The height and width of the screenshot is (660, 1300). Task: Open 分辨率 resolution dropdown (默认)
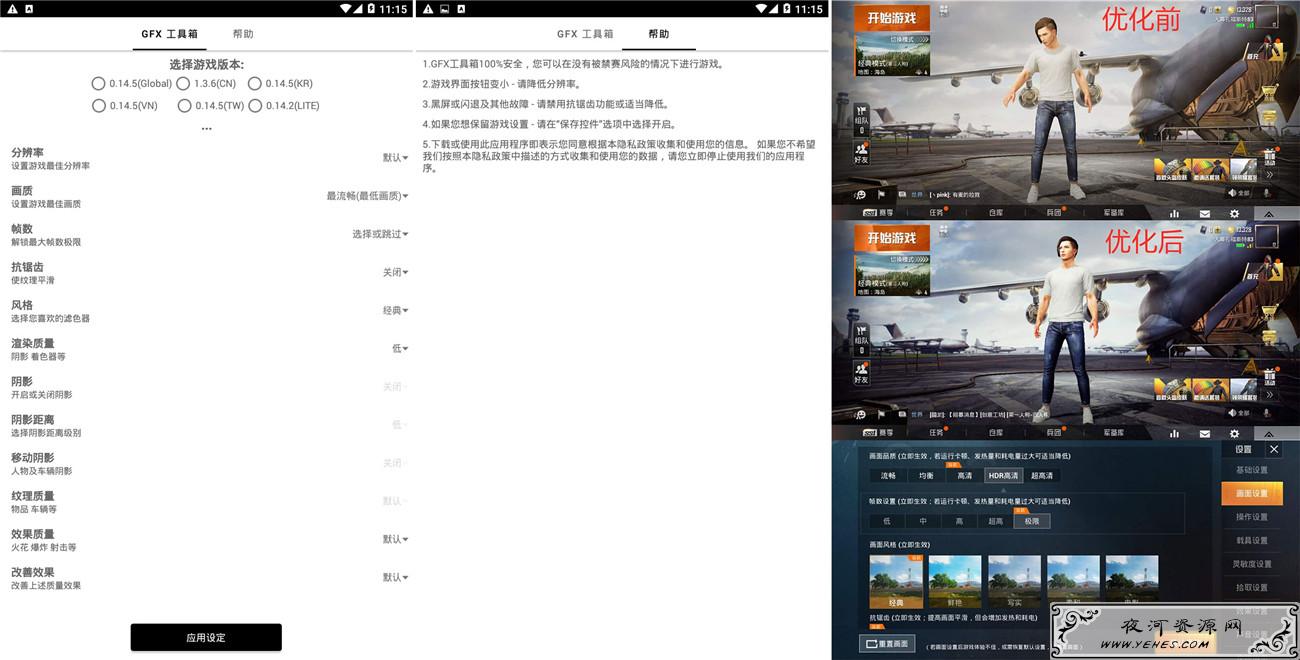tap(395, 158)
